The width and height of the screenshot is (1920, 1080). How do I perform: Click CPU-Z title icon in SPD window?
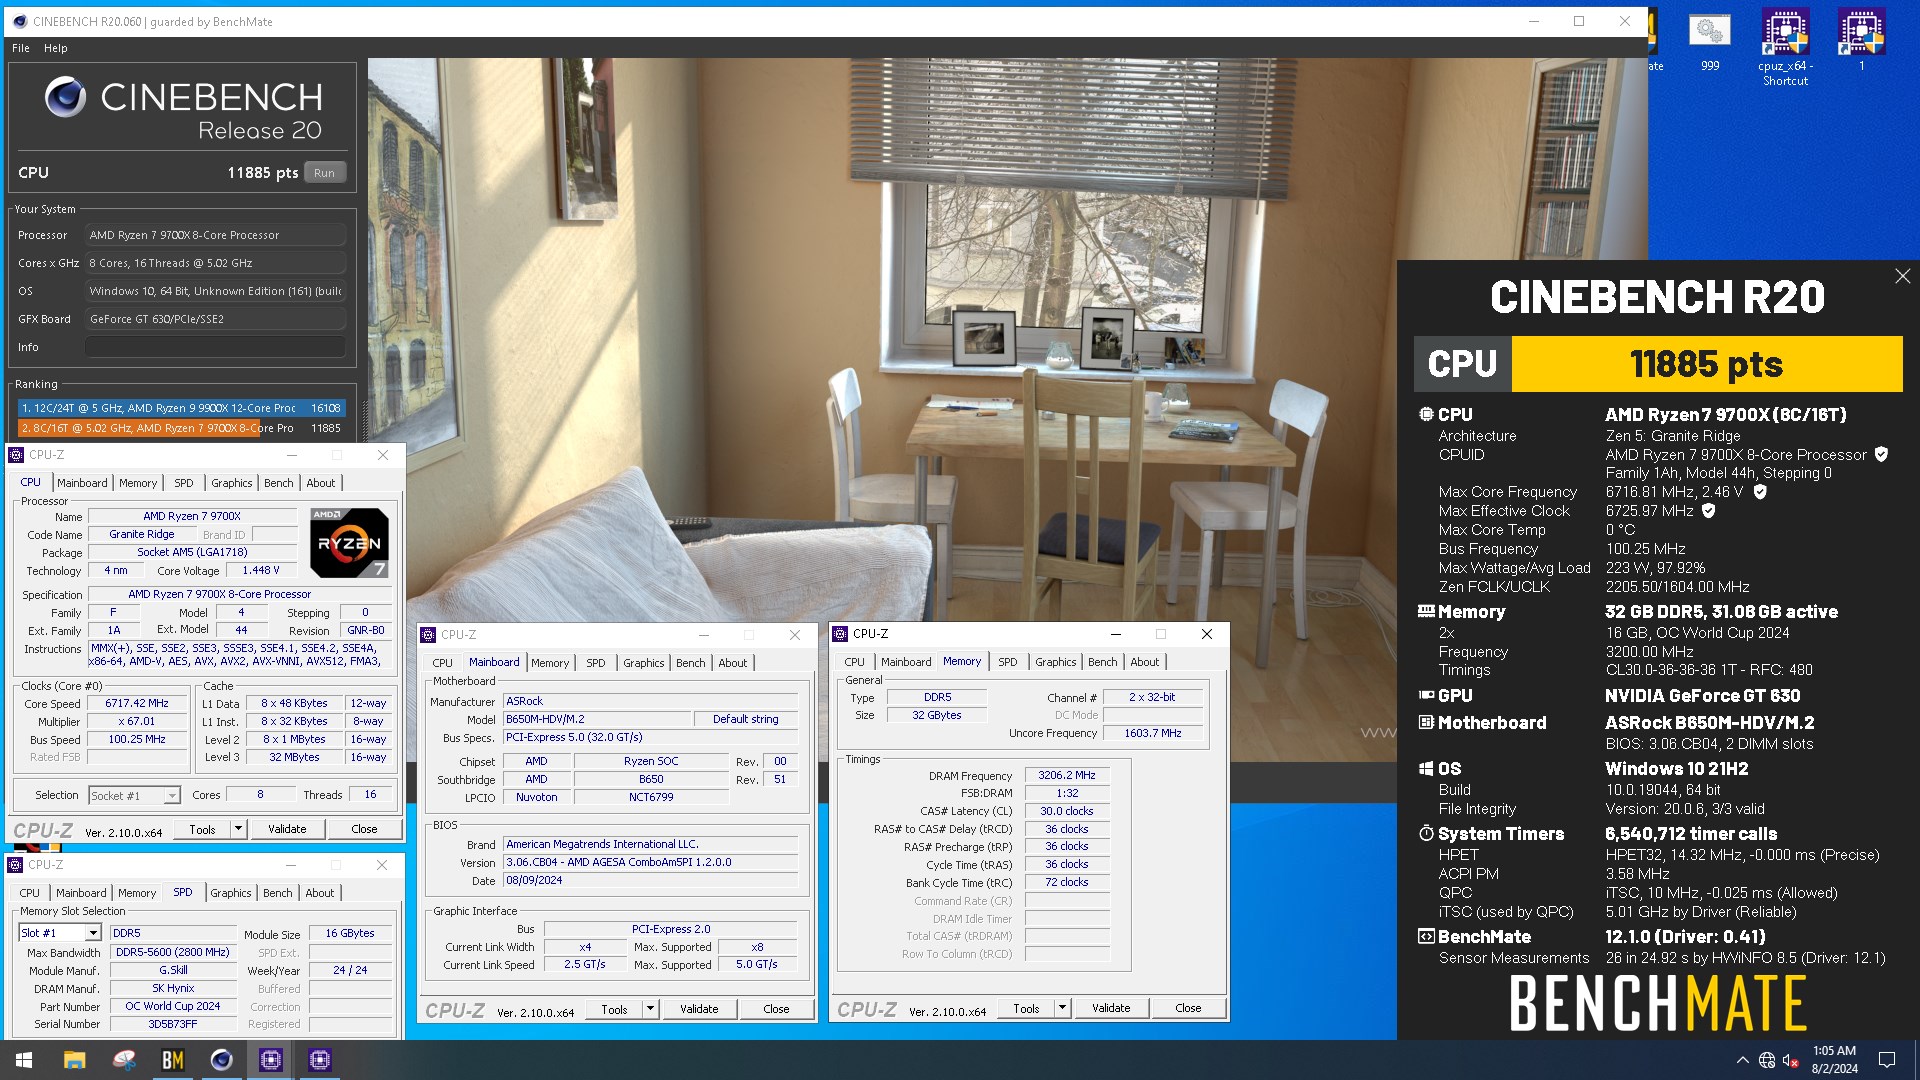[15, 865]
